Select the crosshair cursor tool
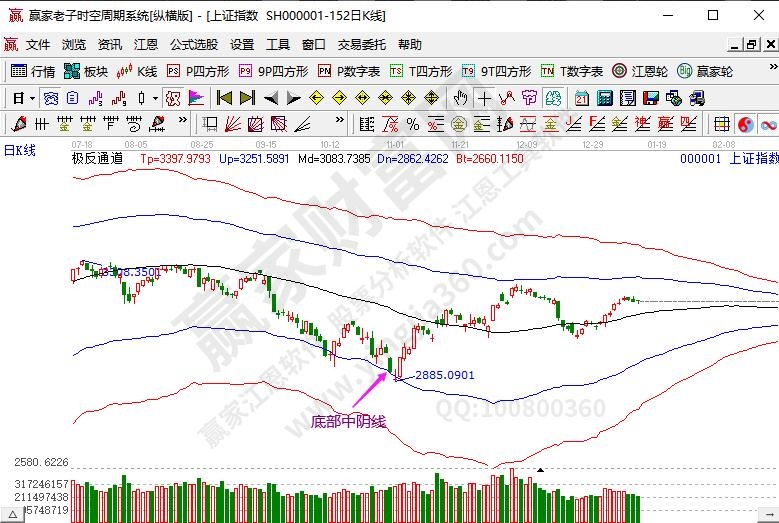Viewport: 779px width, 523px height. click(x=484, y=98)
